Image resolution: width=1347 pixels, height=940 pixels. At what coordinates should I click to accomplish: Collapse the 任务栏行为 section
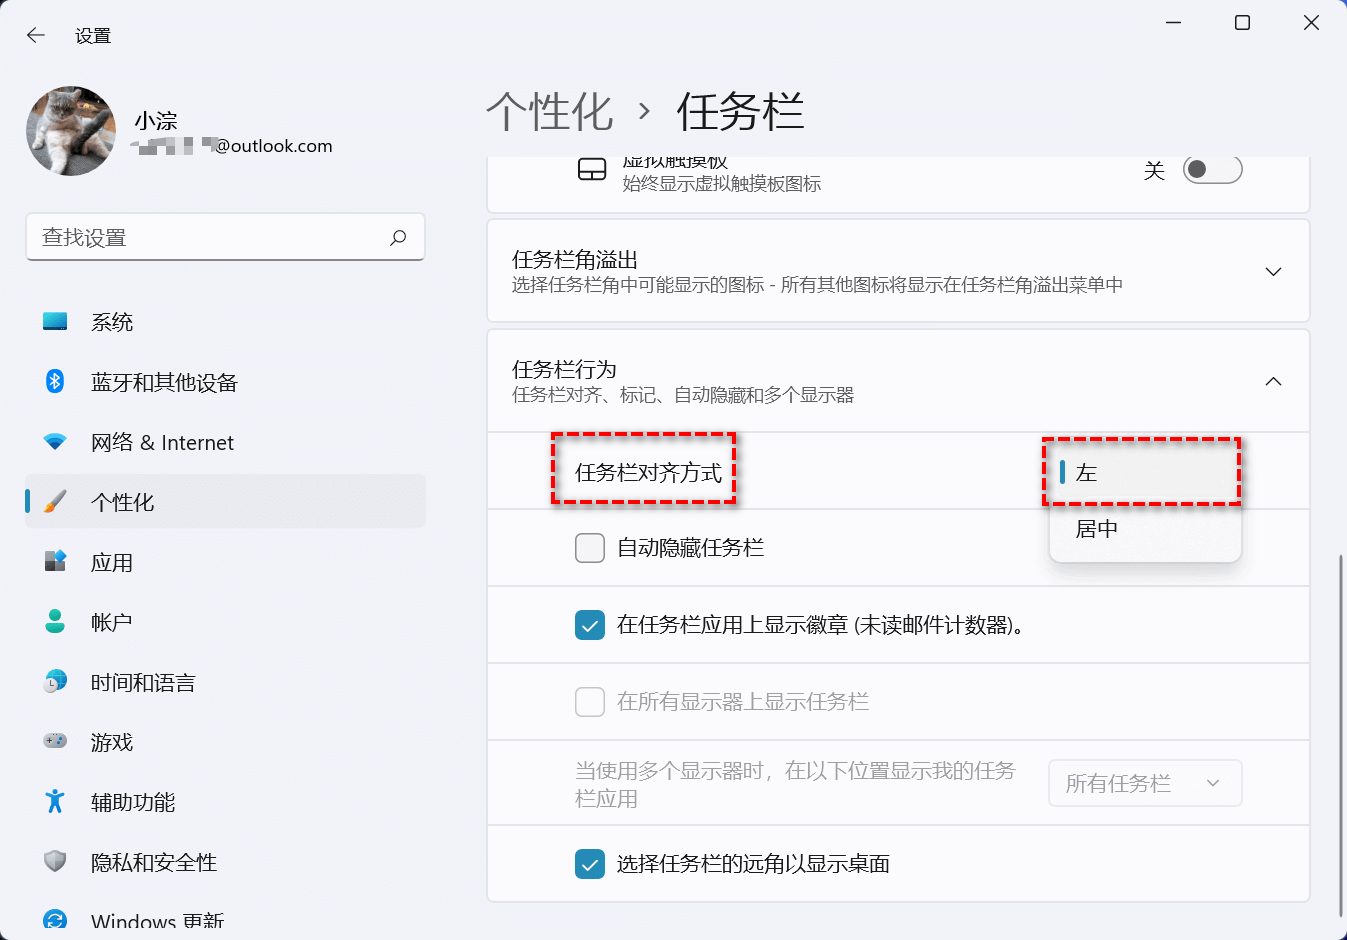coord(1273,381)
